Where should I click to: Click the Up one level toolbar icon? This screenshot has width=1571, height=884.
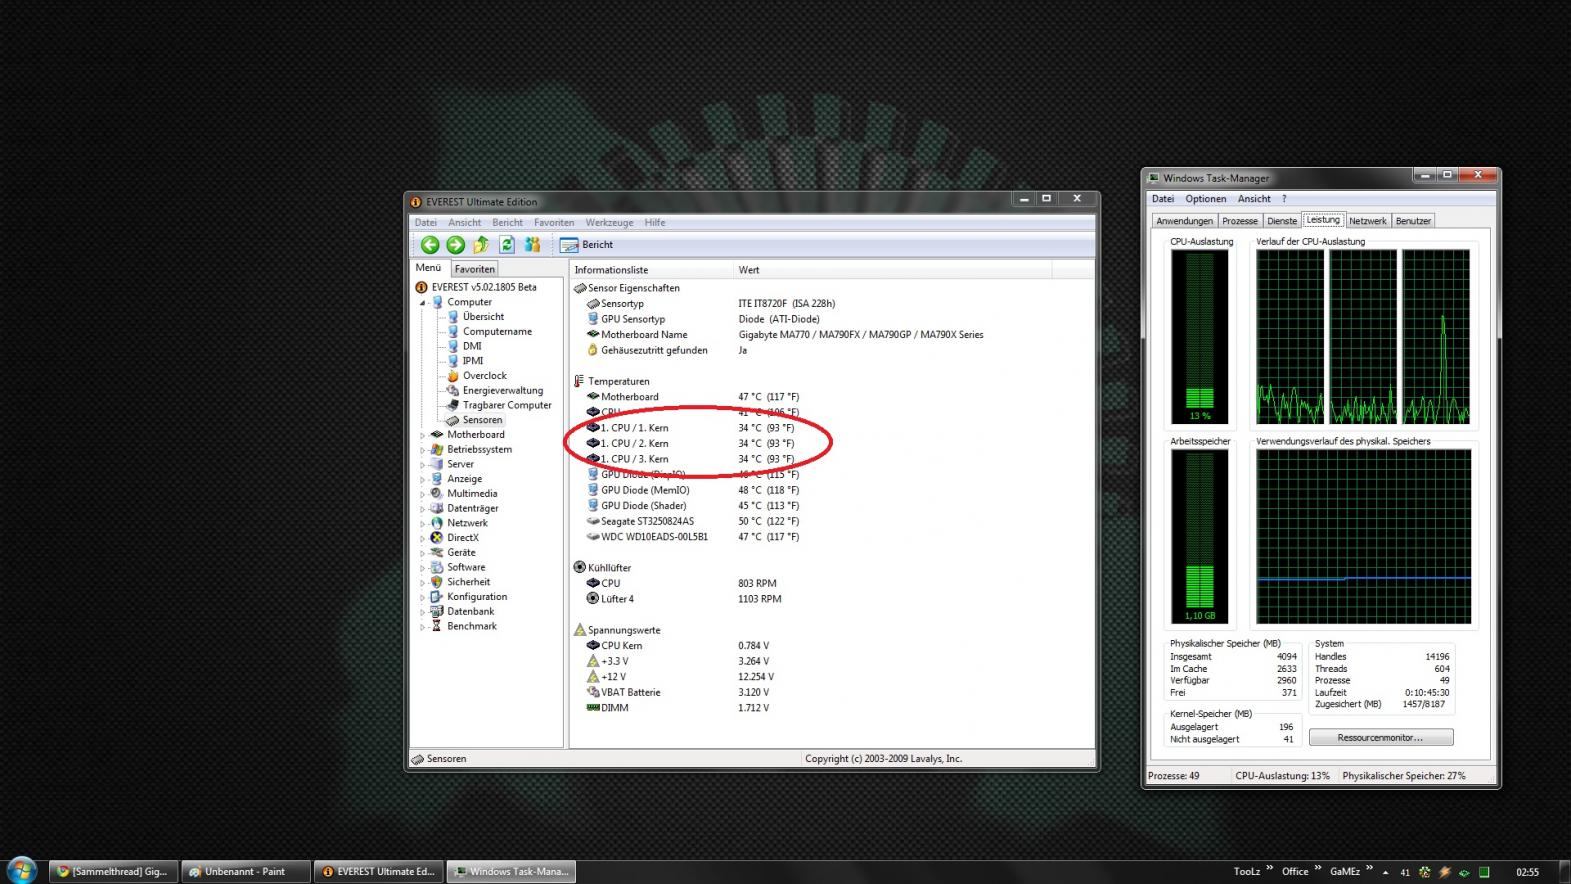point(481,245)
